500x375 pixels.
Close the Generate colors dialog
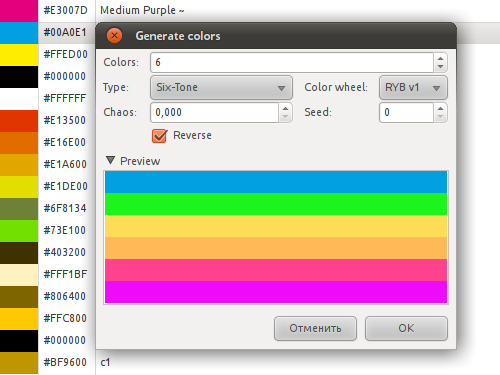click(x=114, y=35)
